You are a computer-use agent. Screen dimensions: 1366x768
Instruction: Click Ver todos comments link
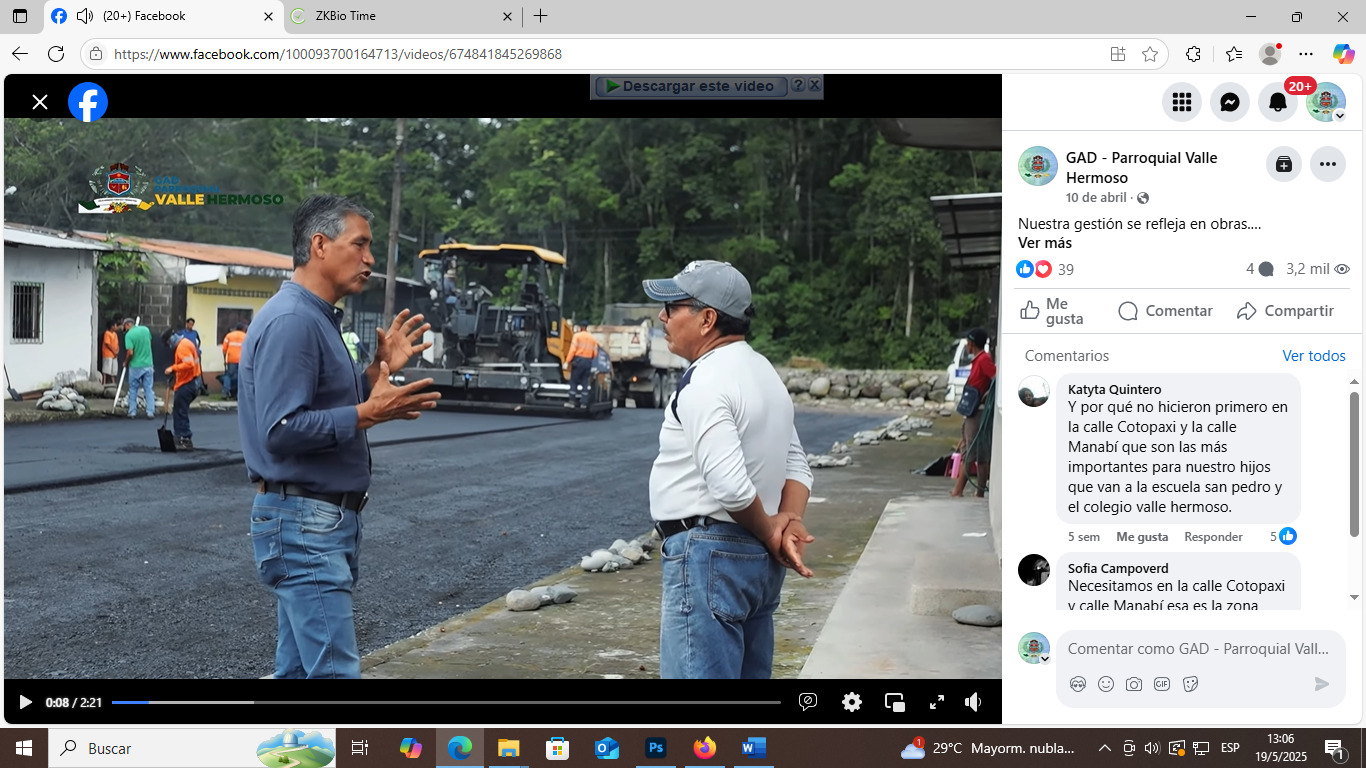1313,356
